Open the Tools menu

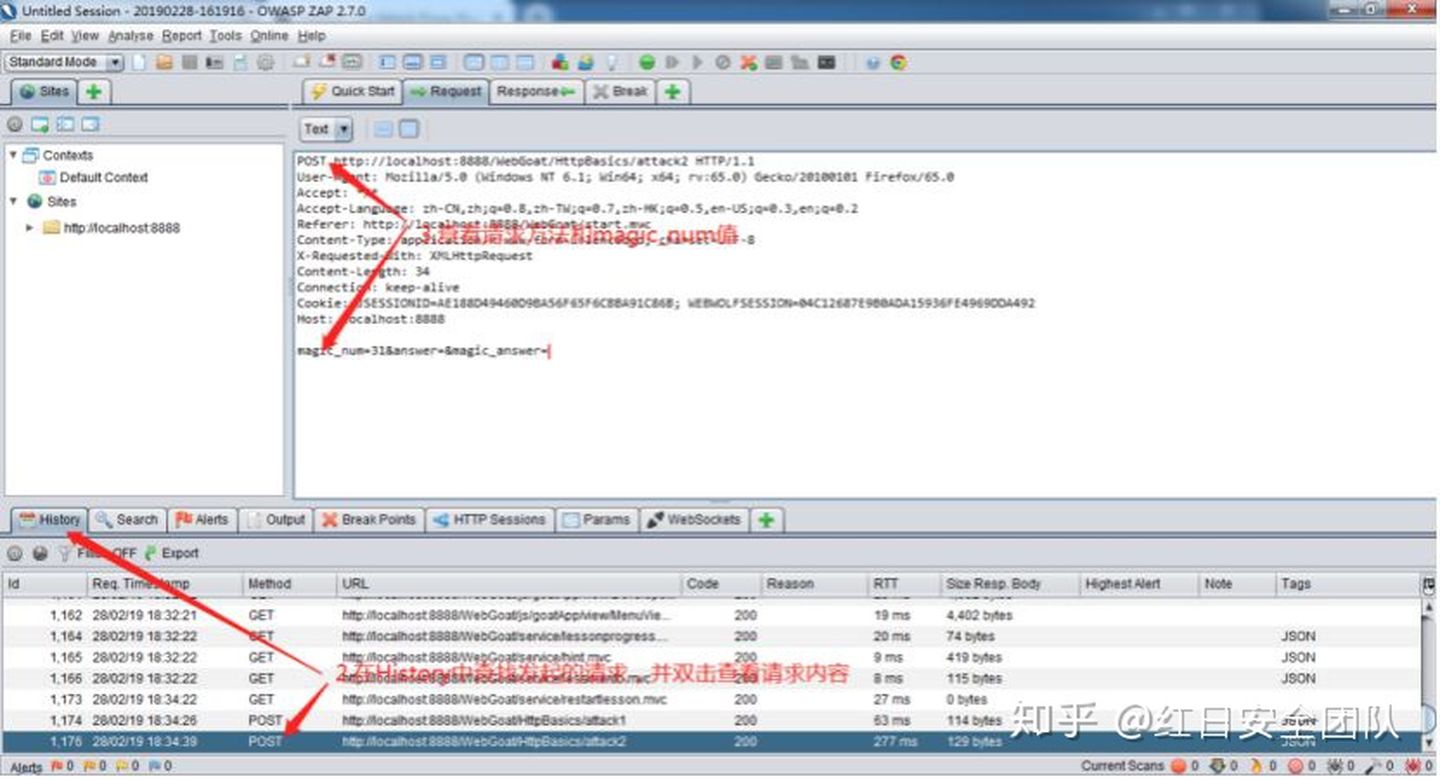pyautogui.click(x=225, y=36)
